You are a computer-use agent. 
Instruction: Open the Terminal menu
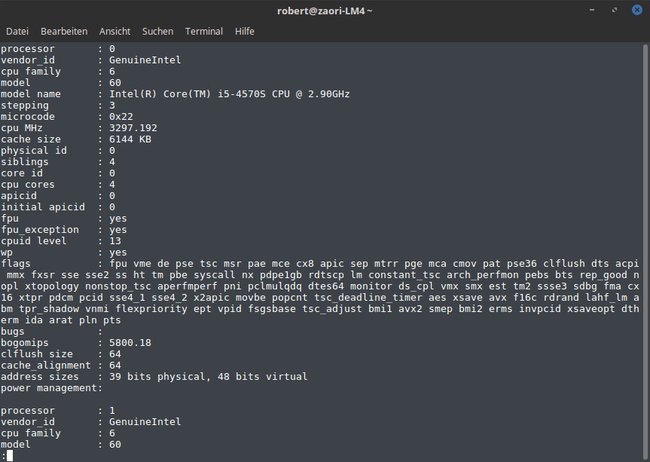click(x=204, y=31)
